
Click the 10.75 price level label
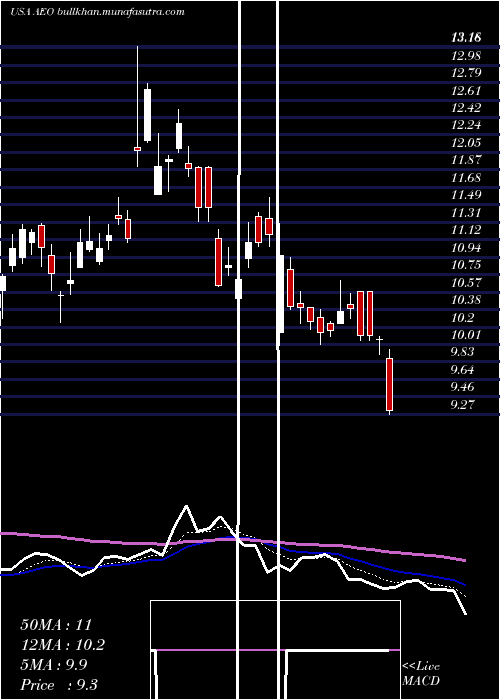pos(466,265)
